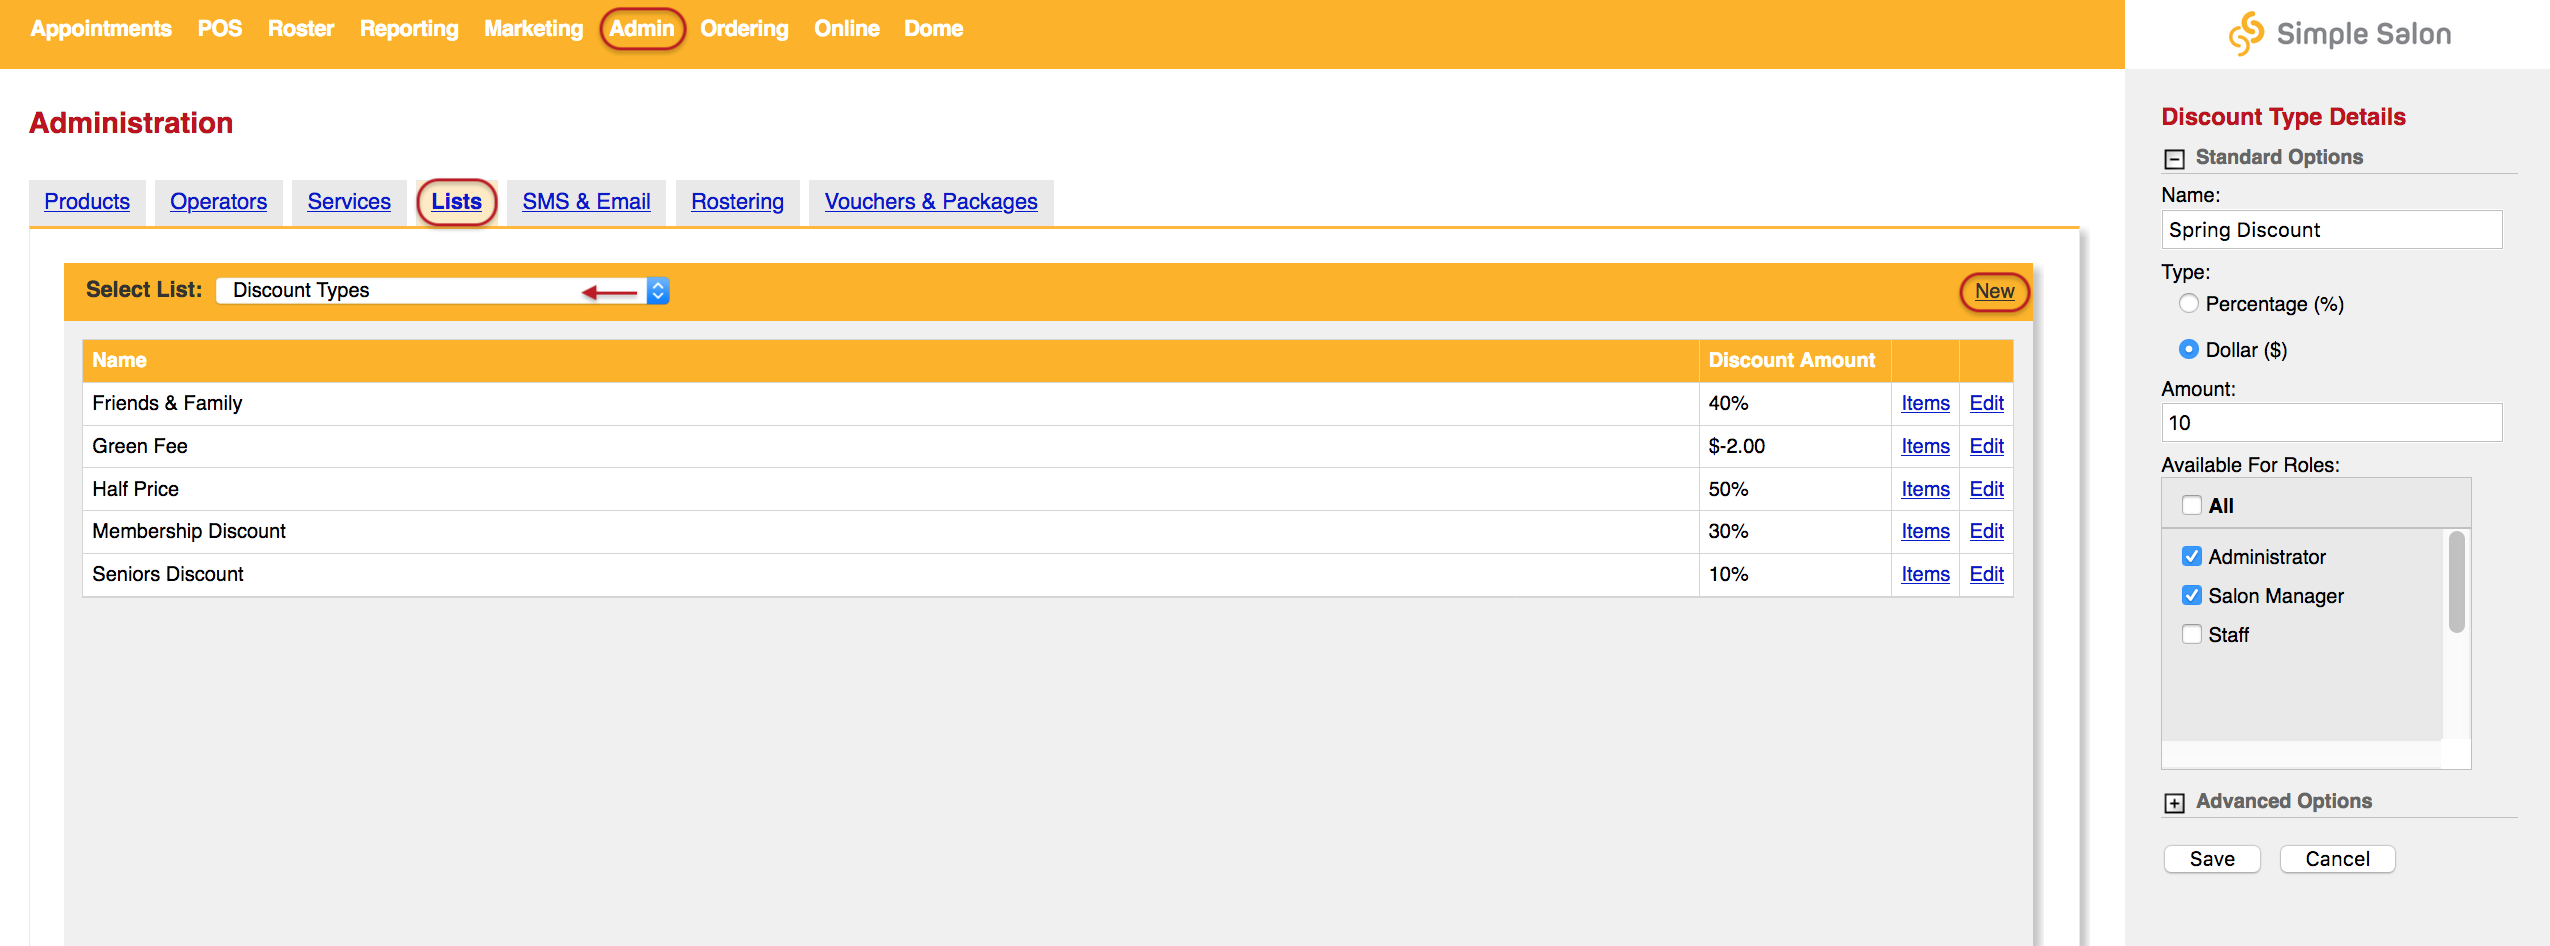
Task: Edit the Green Fee discount
Action: [1986, 446]
